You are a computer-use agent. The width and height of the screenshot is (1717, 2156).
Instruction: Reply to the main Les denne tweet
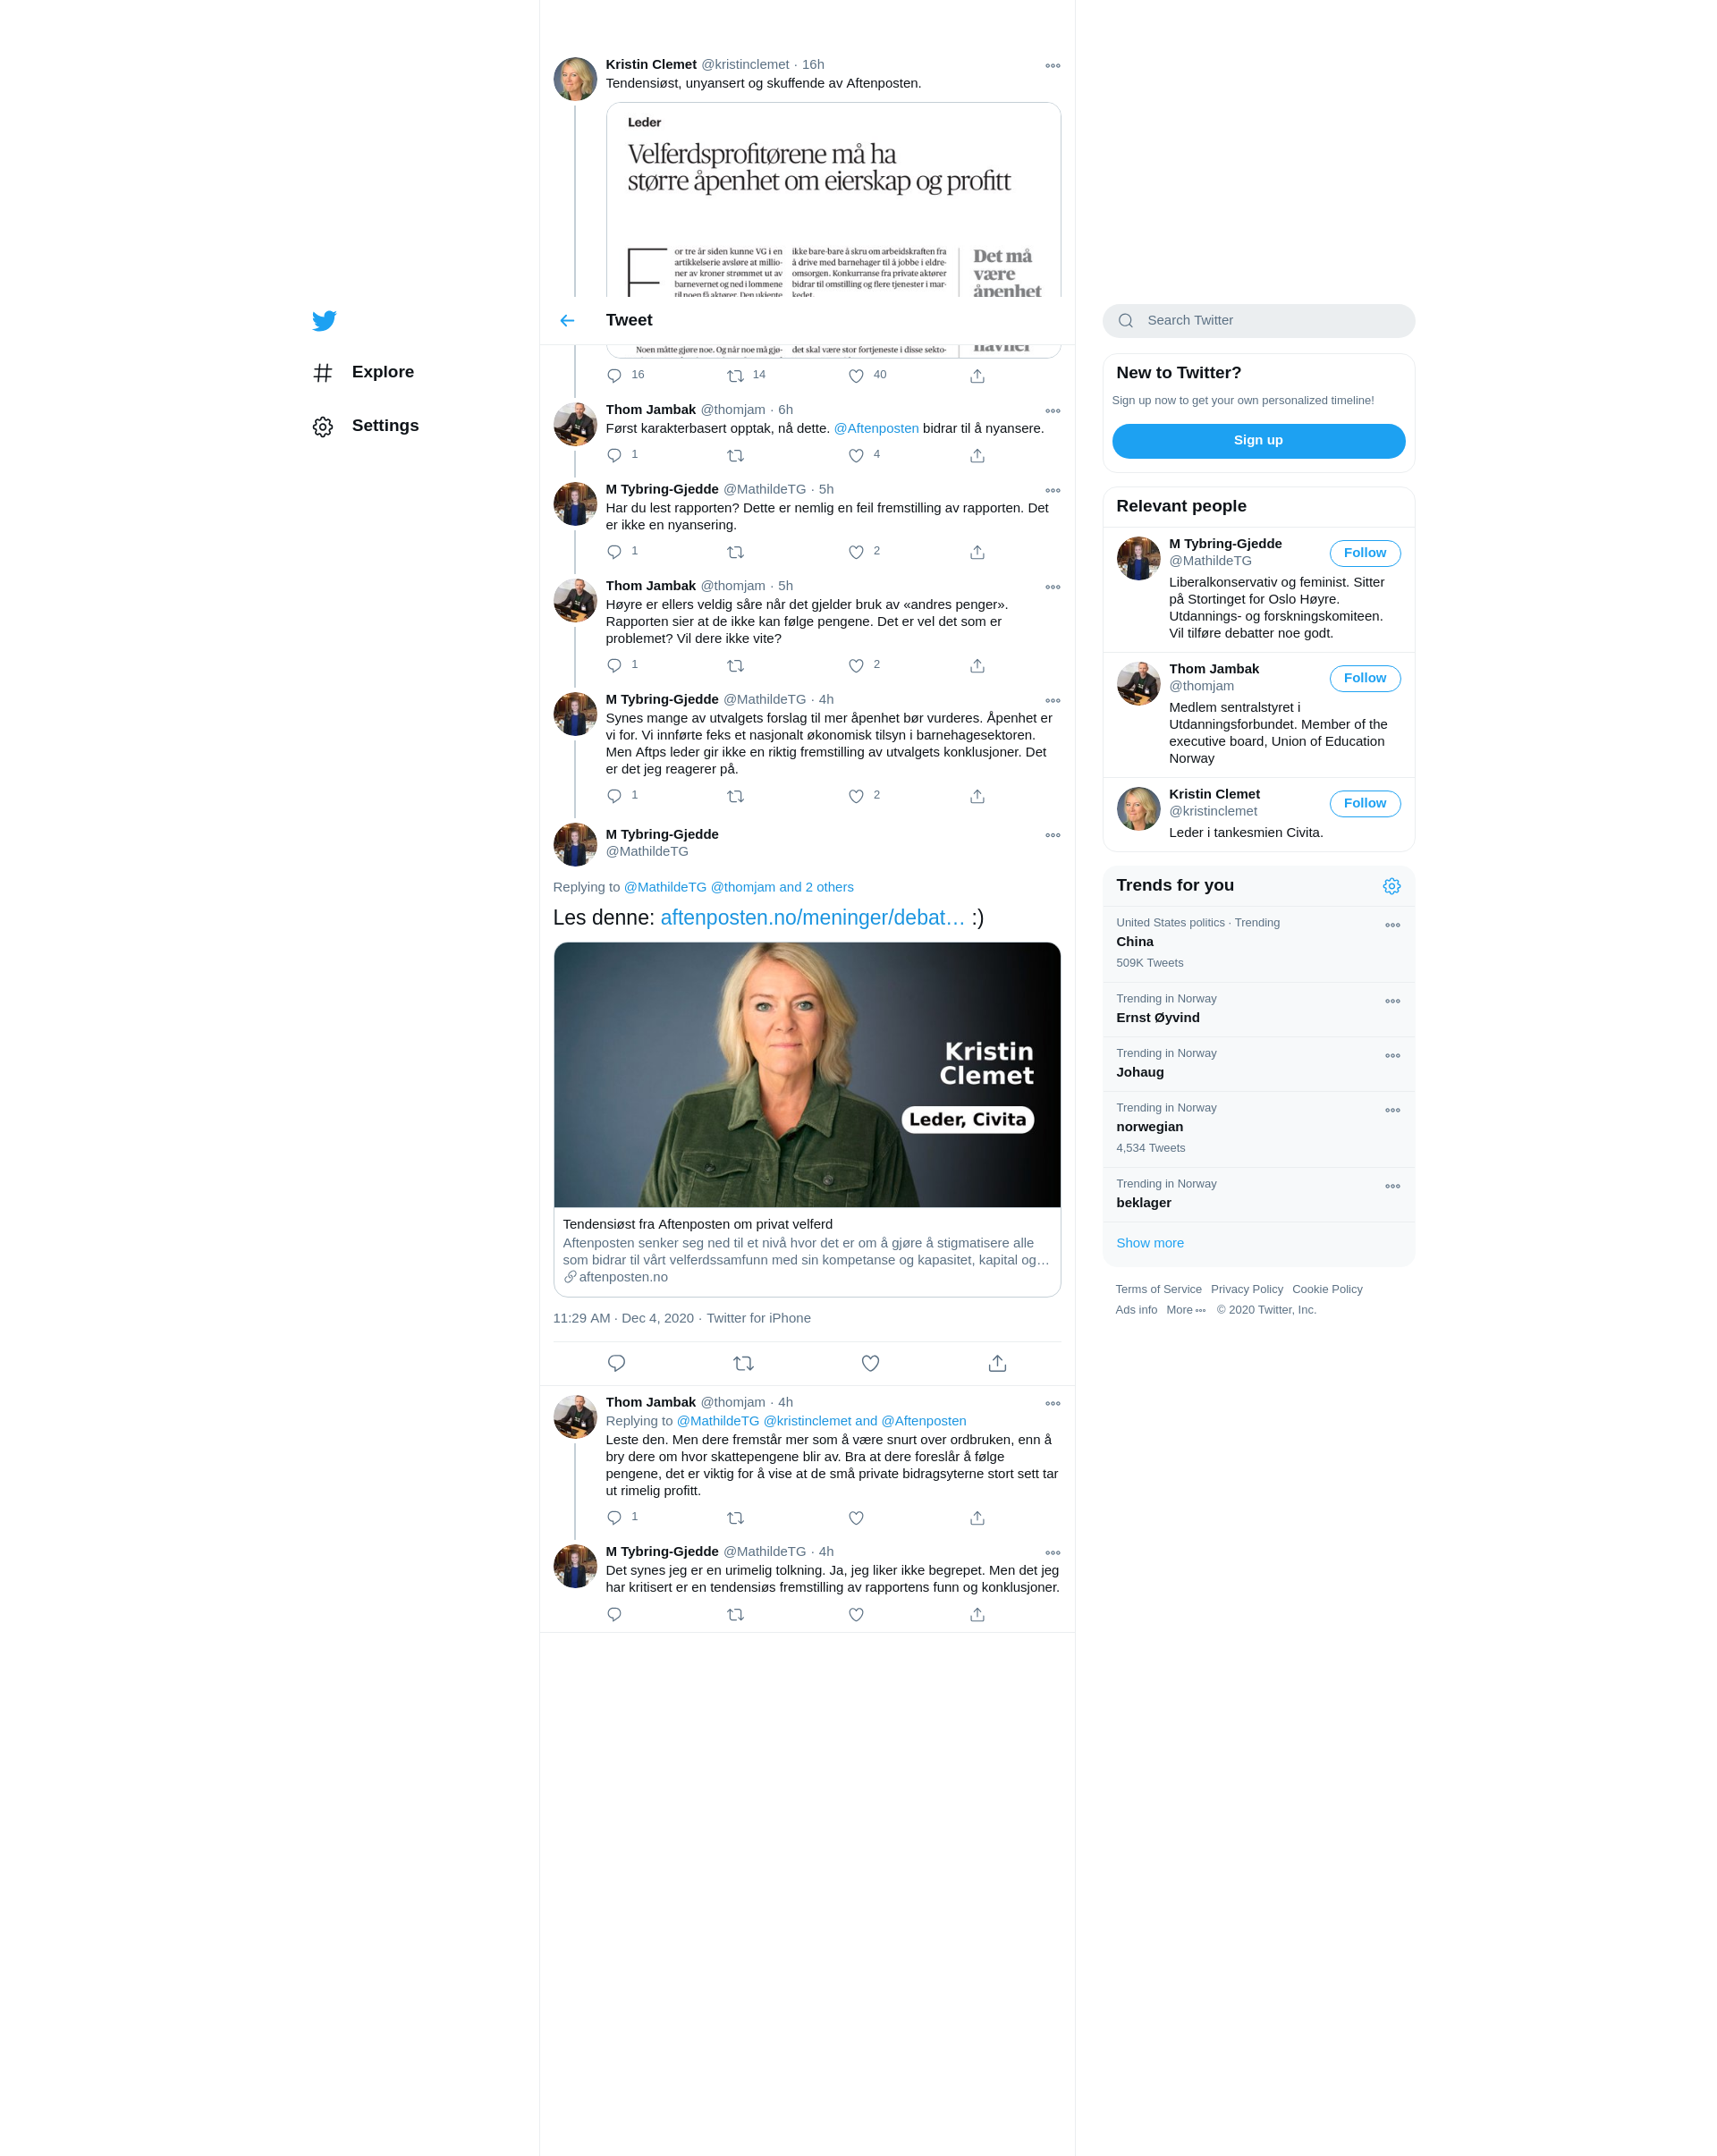pos(616,1363)
